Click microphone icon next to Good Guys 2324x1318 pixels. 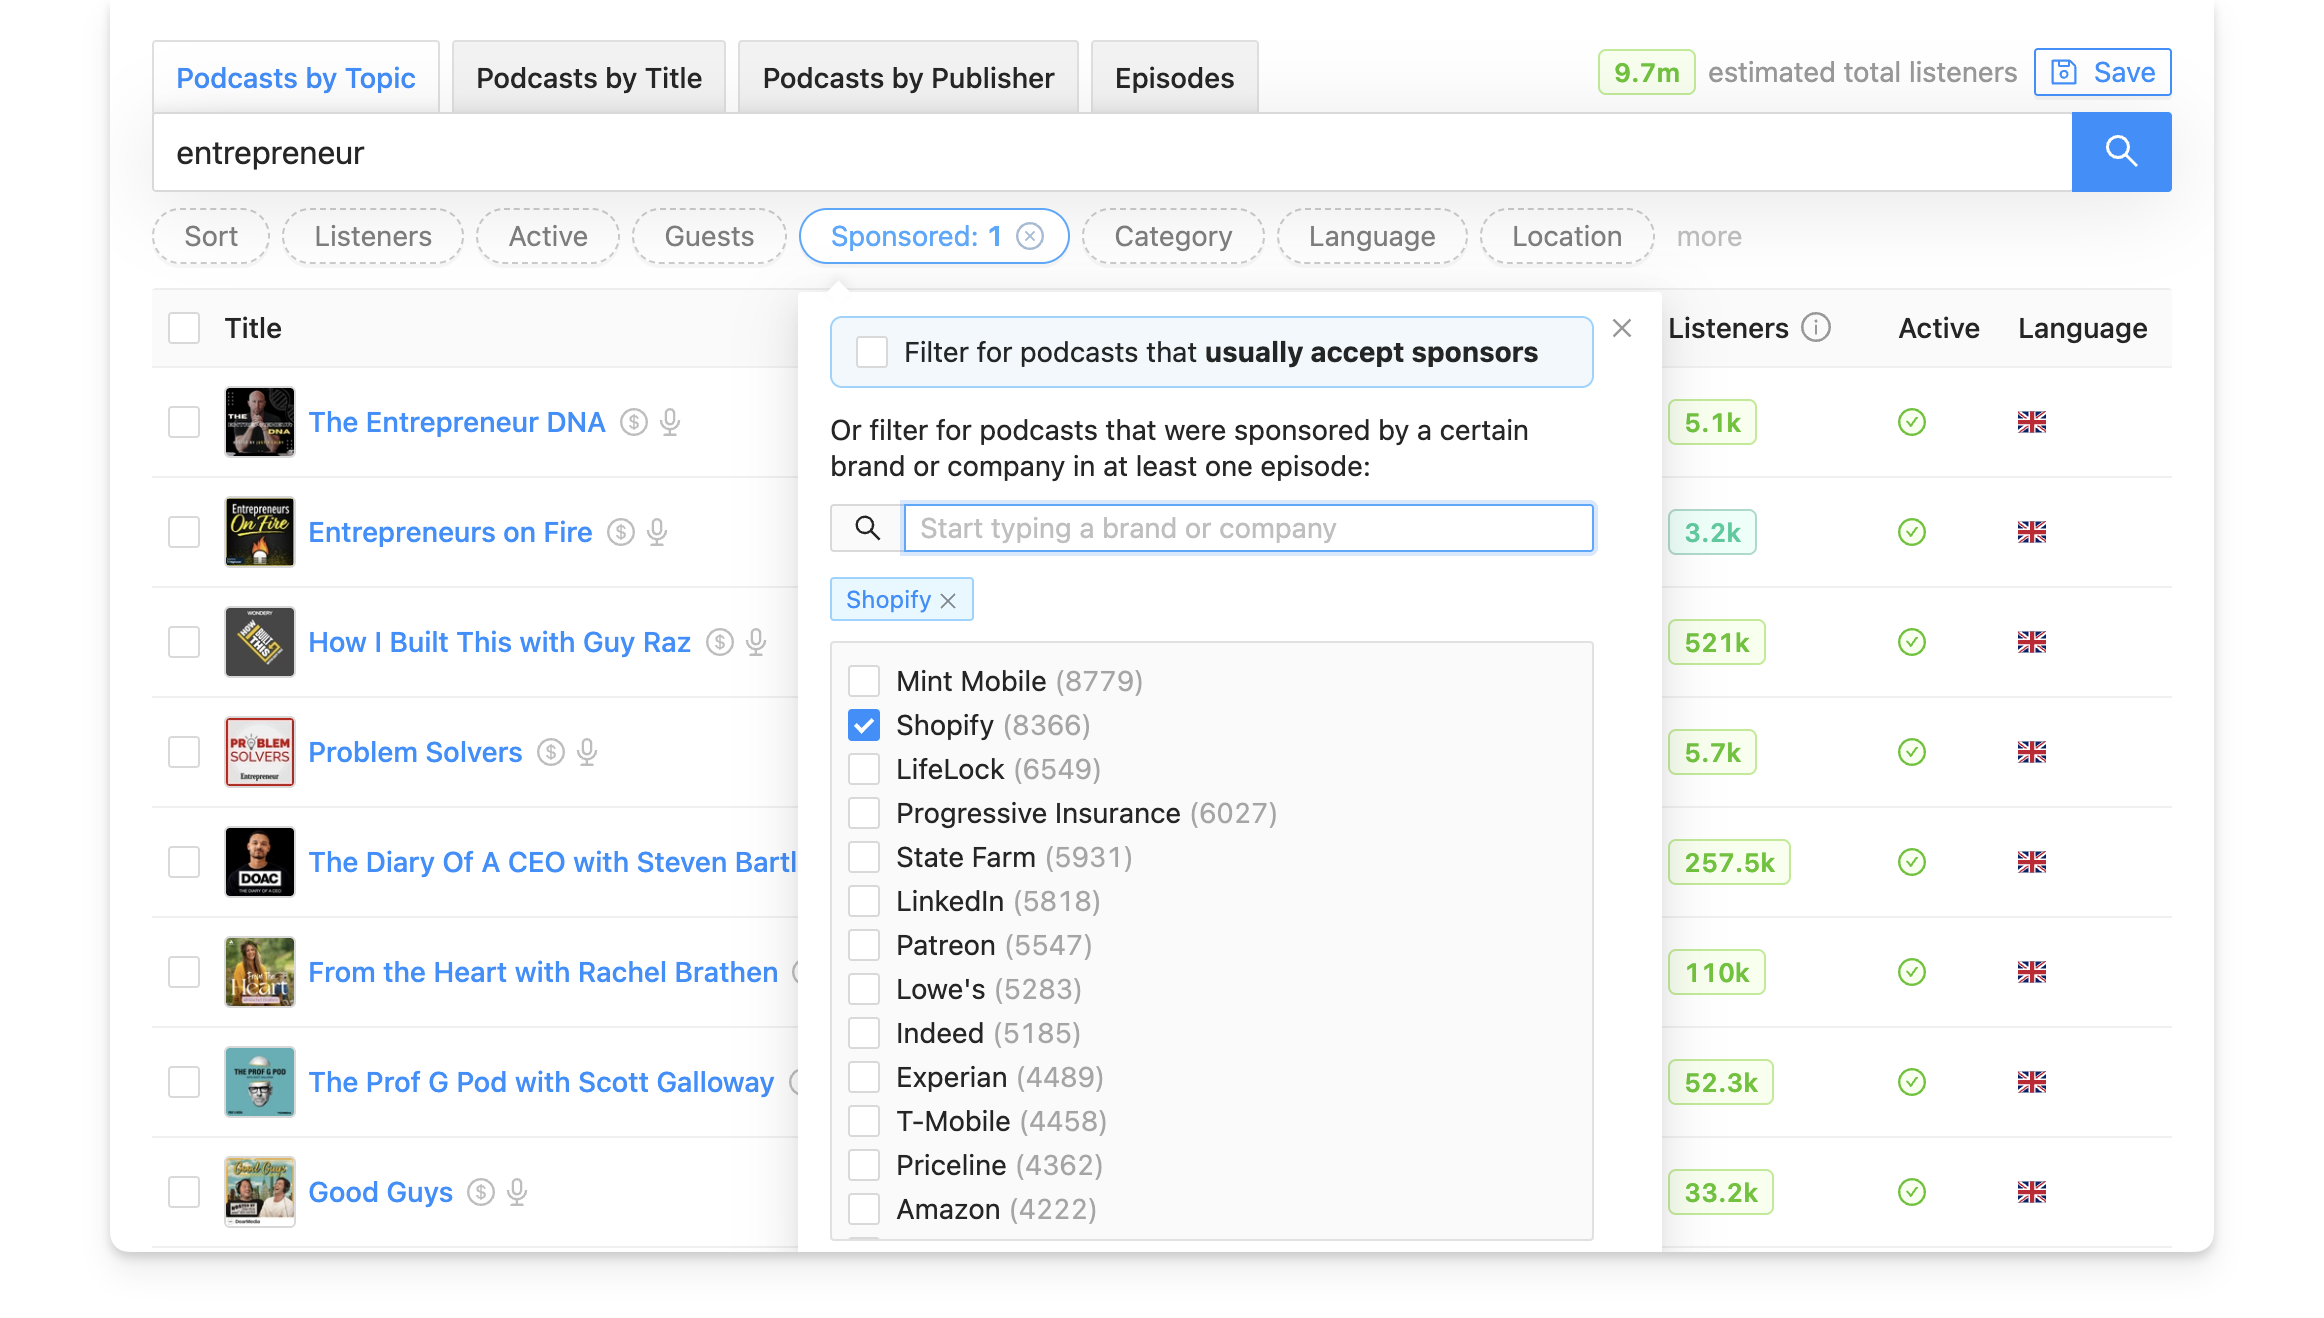(517, 1192)
